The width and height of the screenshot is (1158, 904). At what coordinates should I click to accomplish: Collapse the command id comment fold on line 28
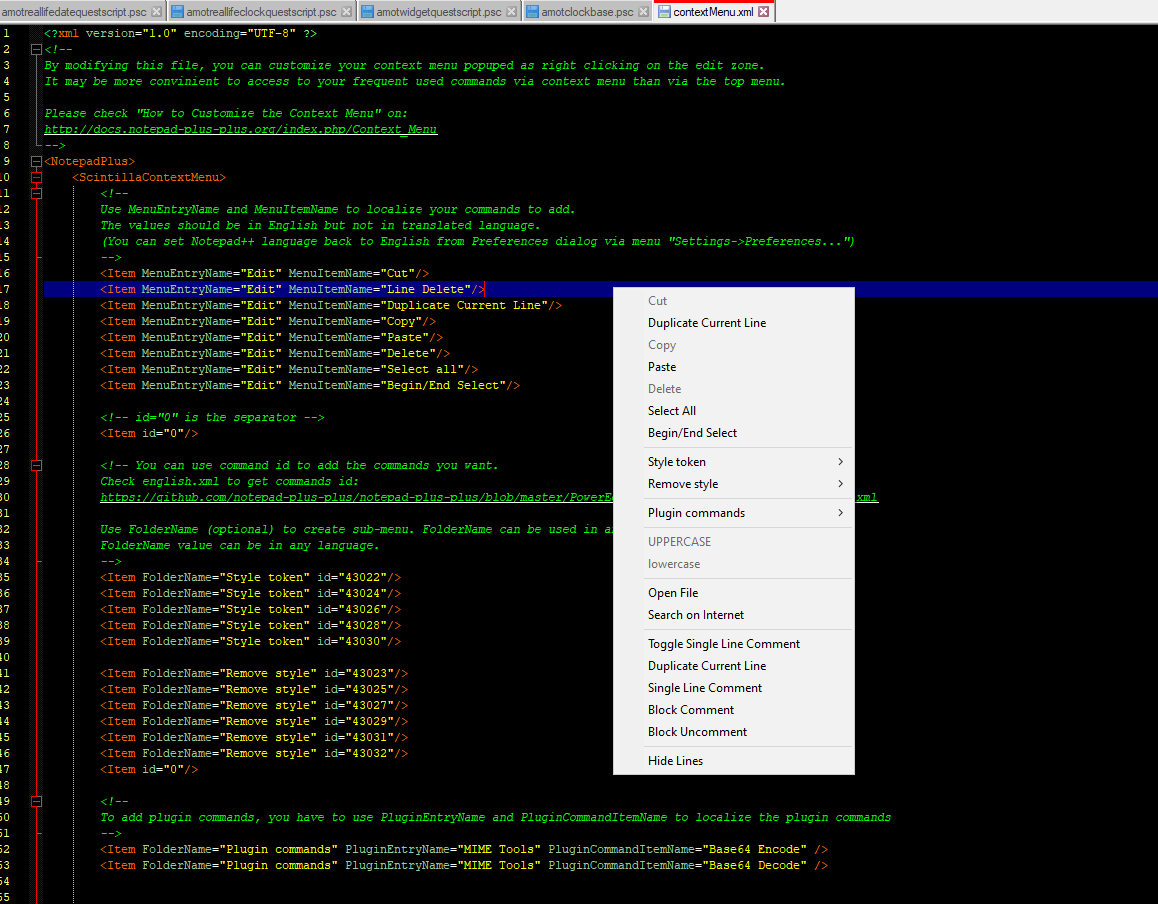(x=36, y=465)
